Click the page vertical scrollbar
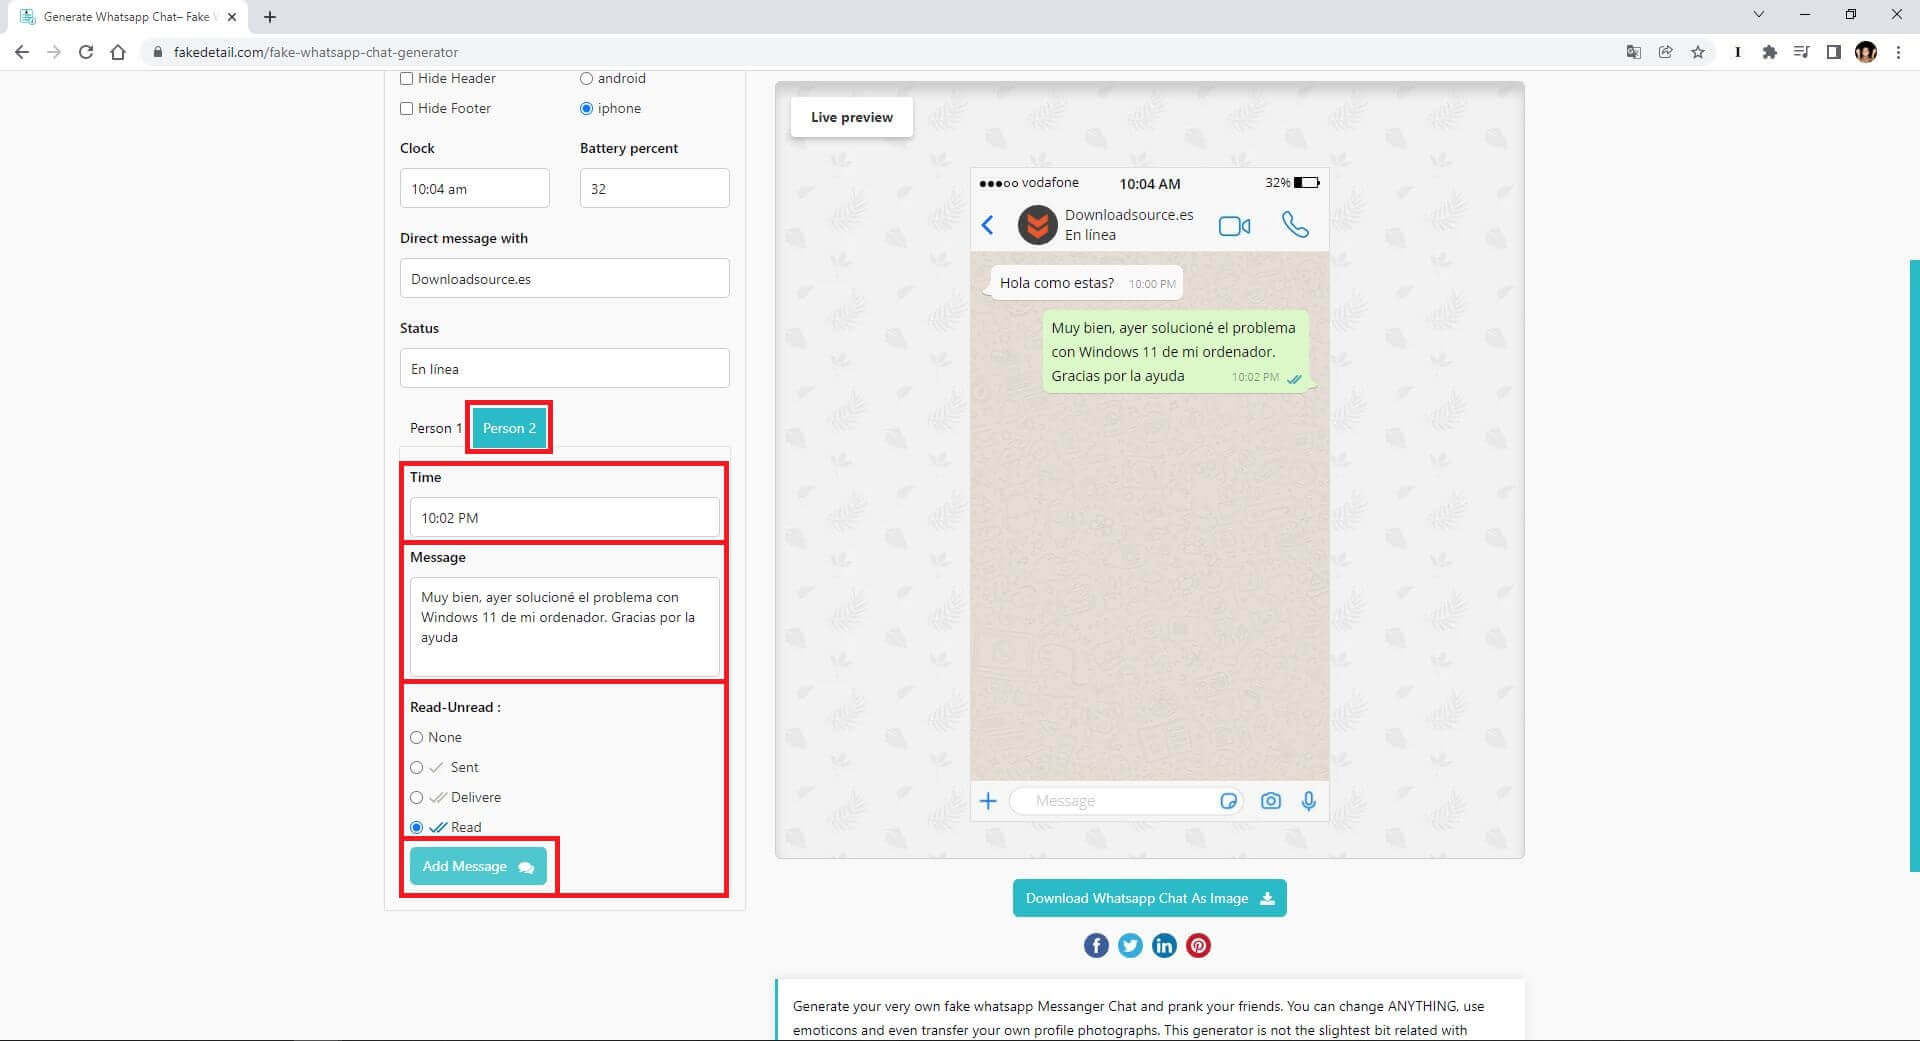The width and height of the screenshot is (1920, 1041). click(1914, 565)
